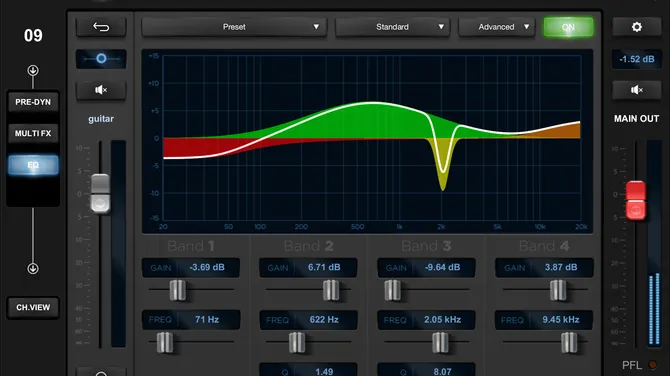Image resolution: width=670 pixels, height=376 pixels.
Task: Click the upper signal-chain arrow icon
Action: [33, 70]
